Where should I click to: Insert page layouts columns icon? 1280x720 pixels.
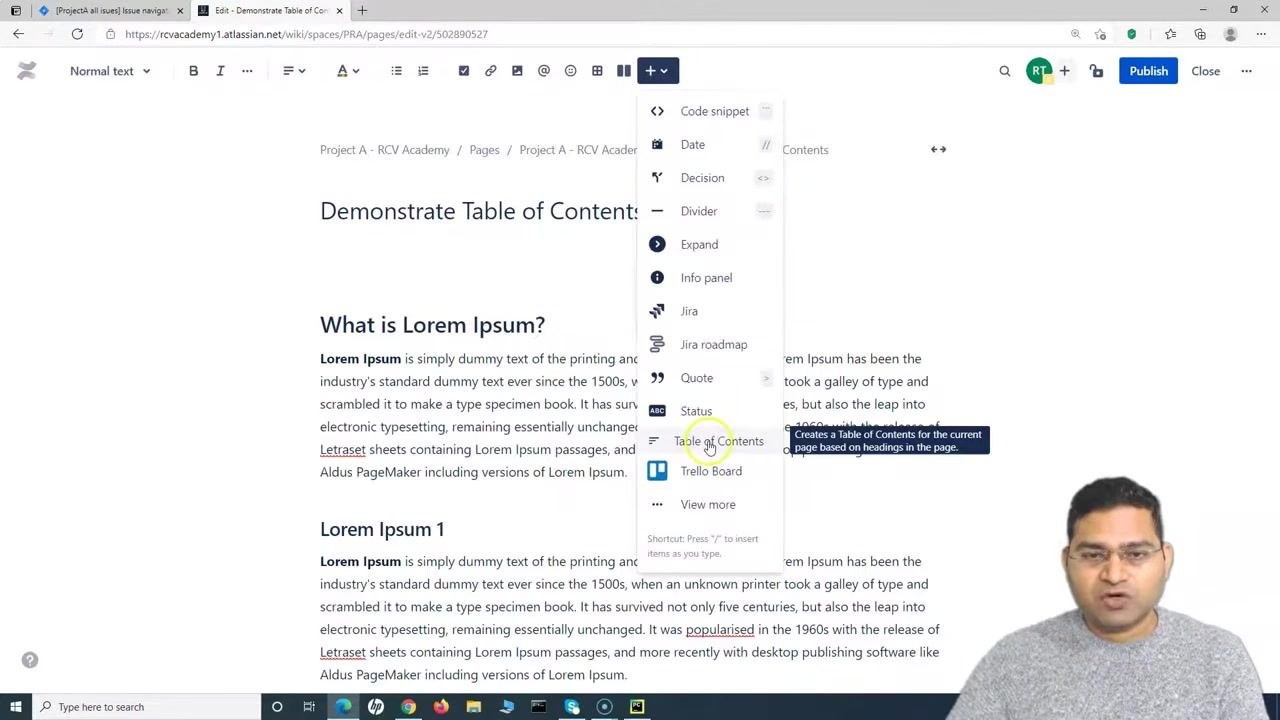point(624,71)
